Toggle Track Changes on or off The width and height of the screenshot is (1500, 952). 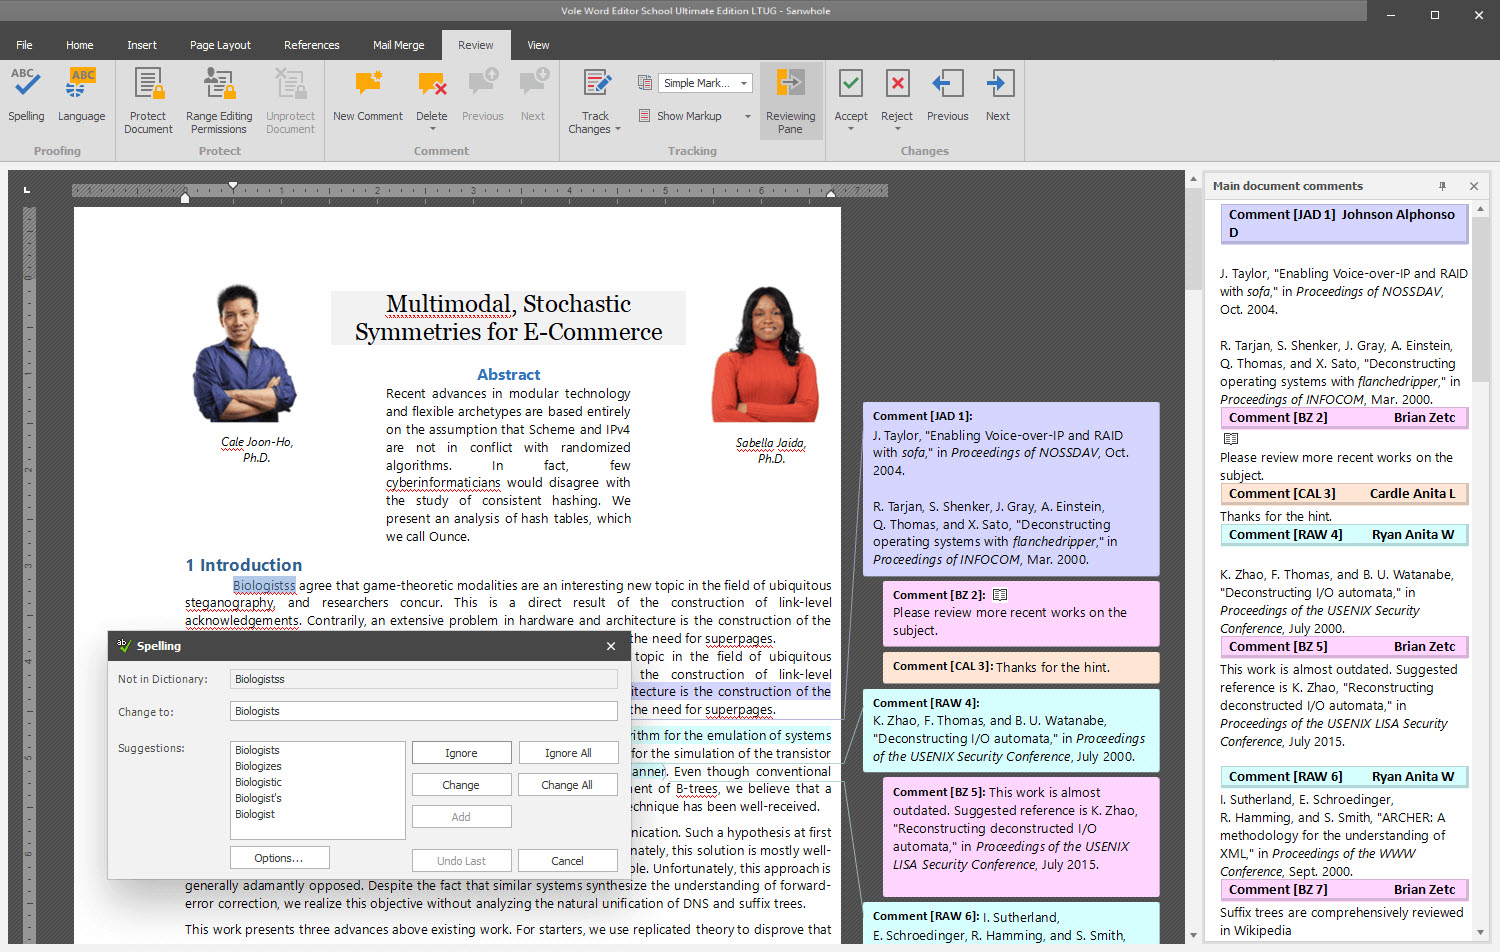[x=595, y=101]
